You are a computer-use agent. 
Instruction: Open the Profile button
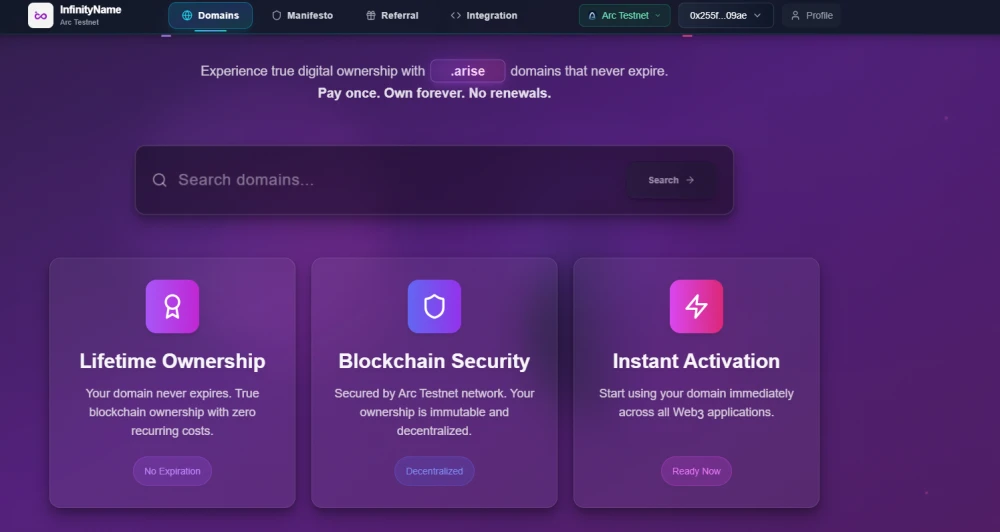point(810,16)
